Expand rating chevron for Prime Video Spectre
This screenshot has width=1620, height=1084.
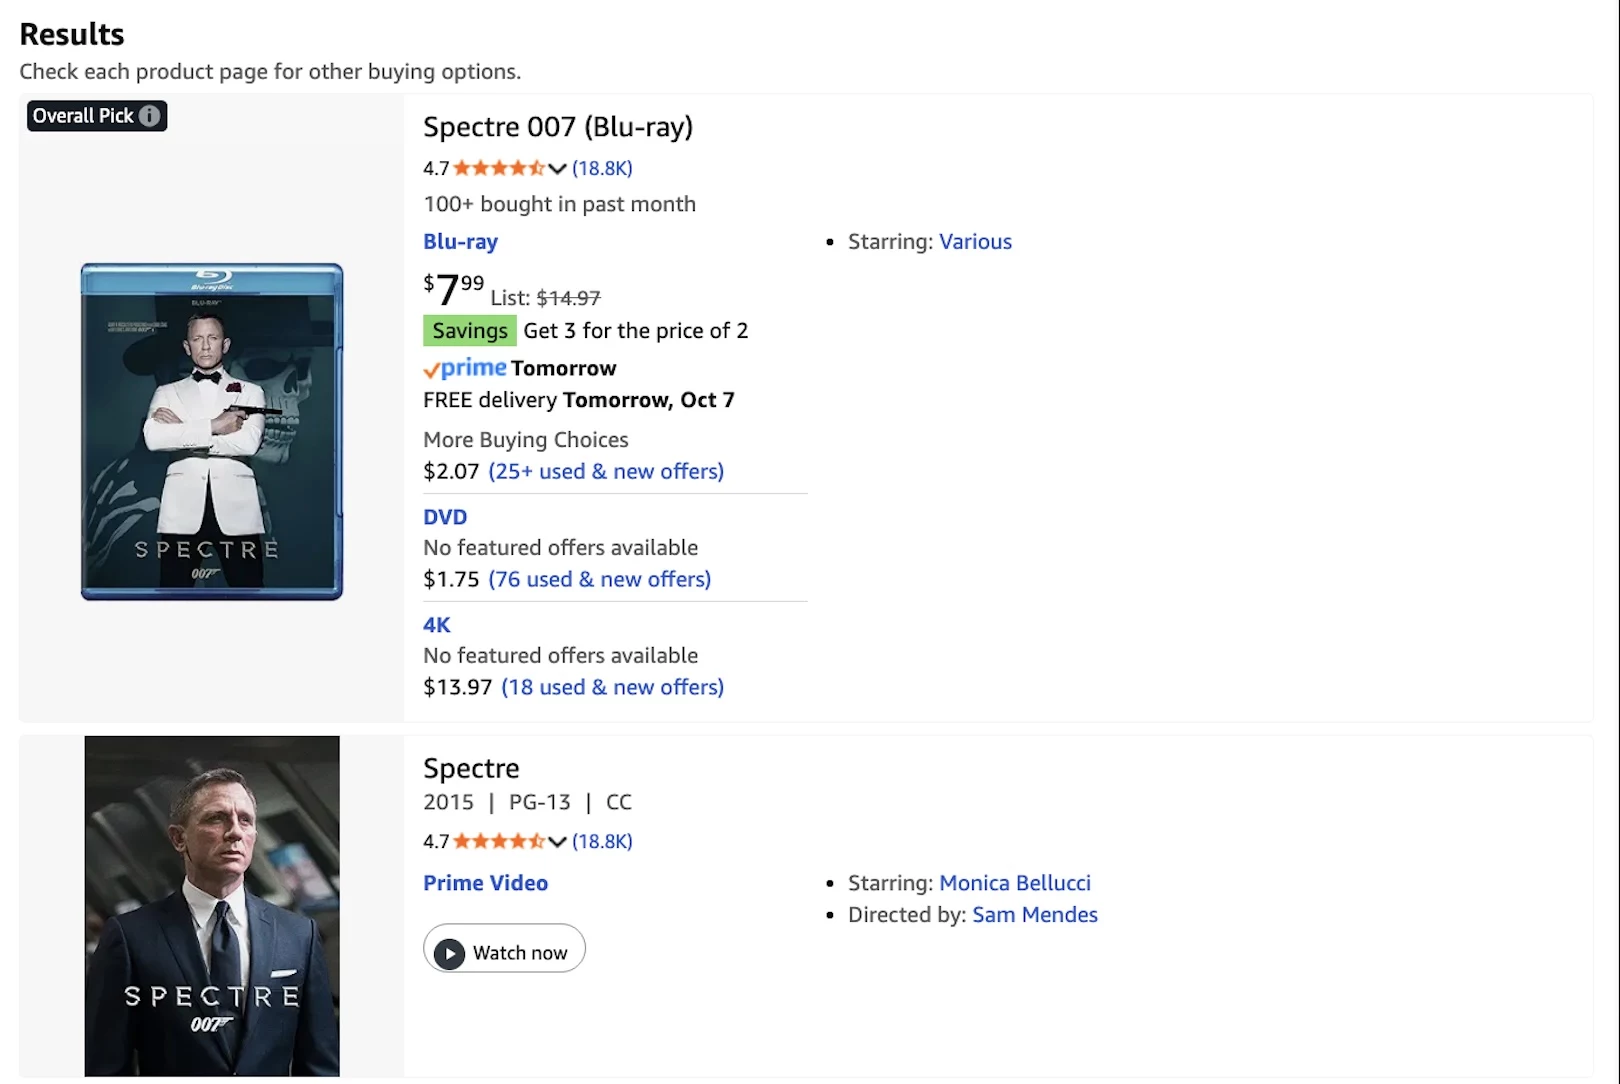(557, 842)
